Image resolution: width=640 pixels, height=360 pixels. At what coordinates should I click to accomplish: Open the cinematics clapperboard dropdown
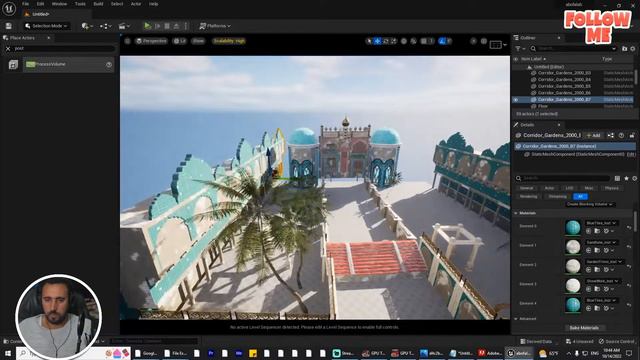[124, 26]
